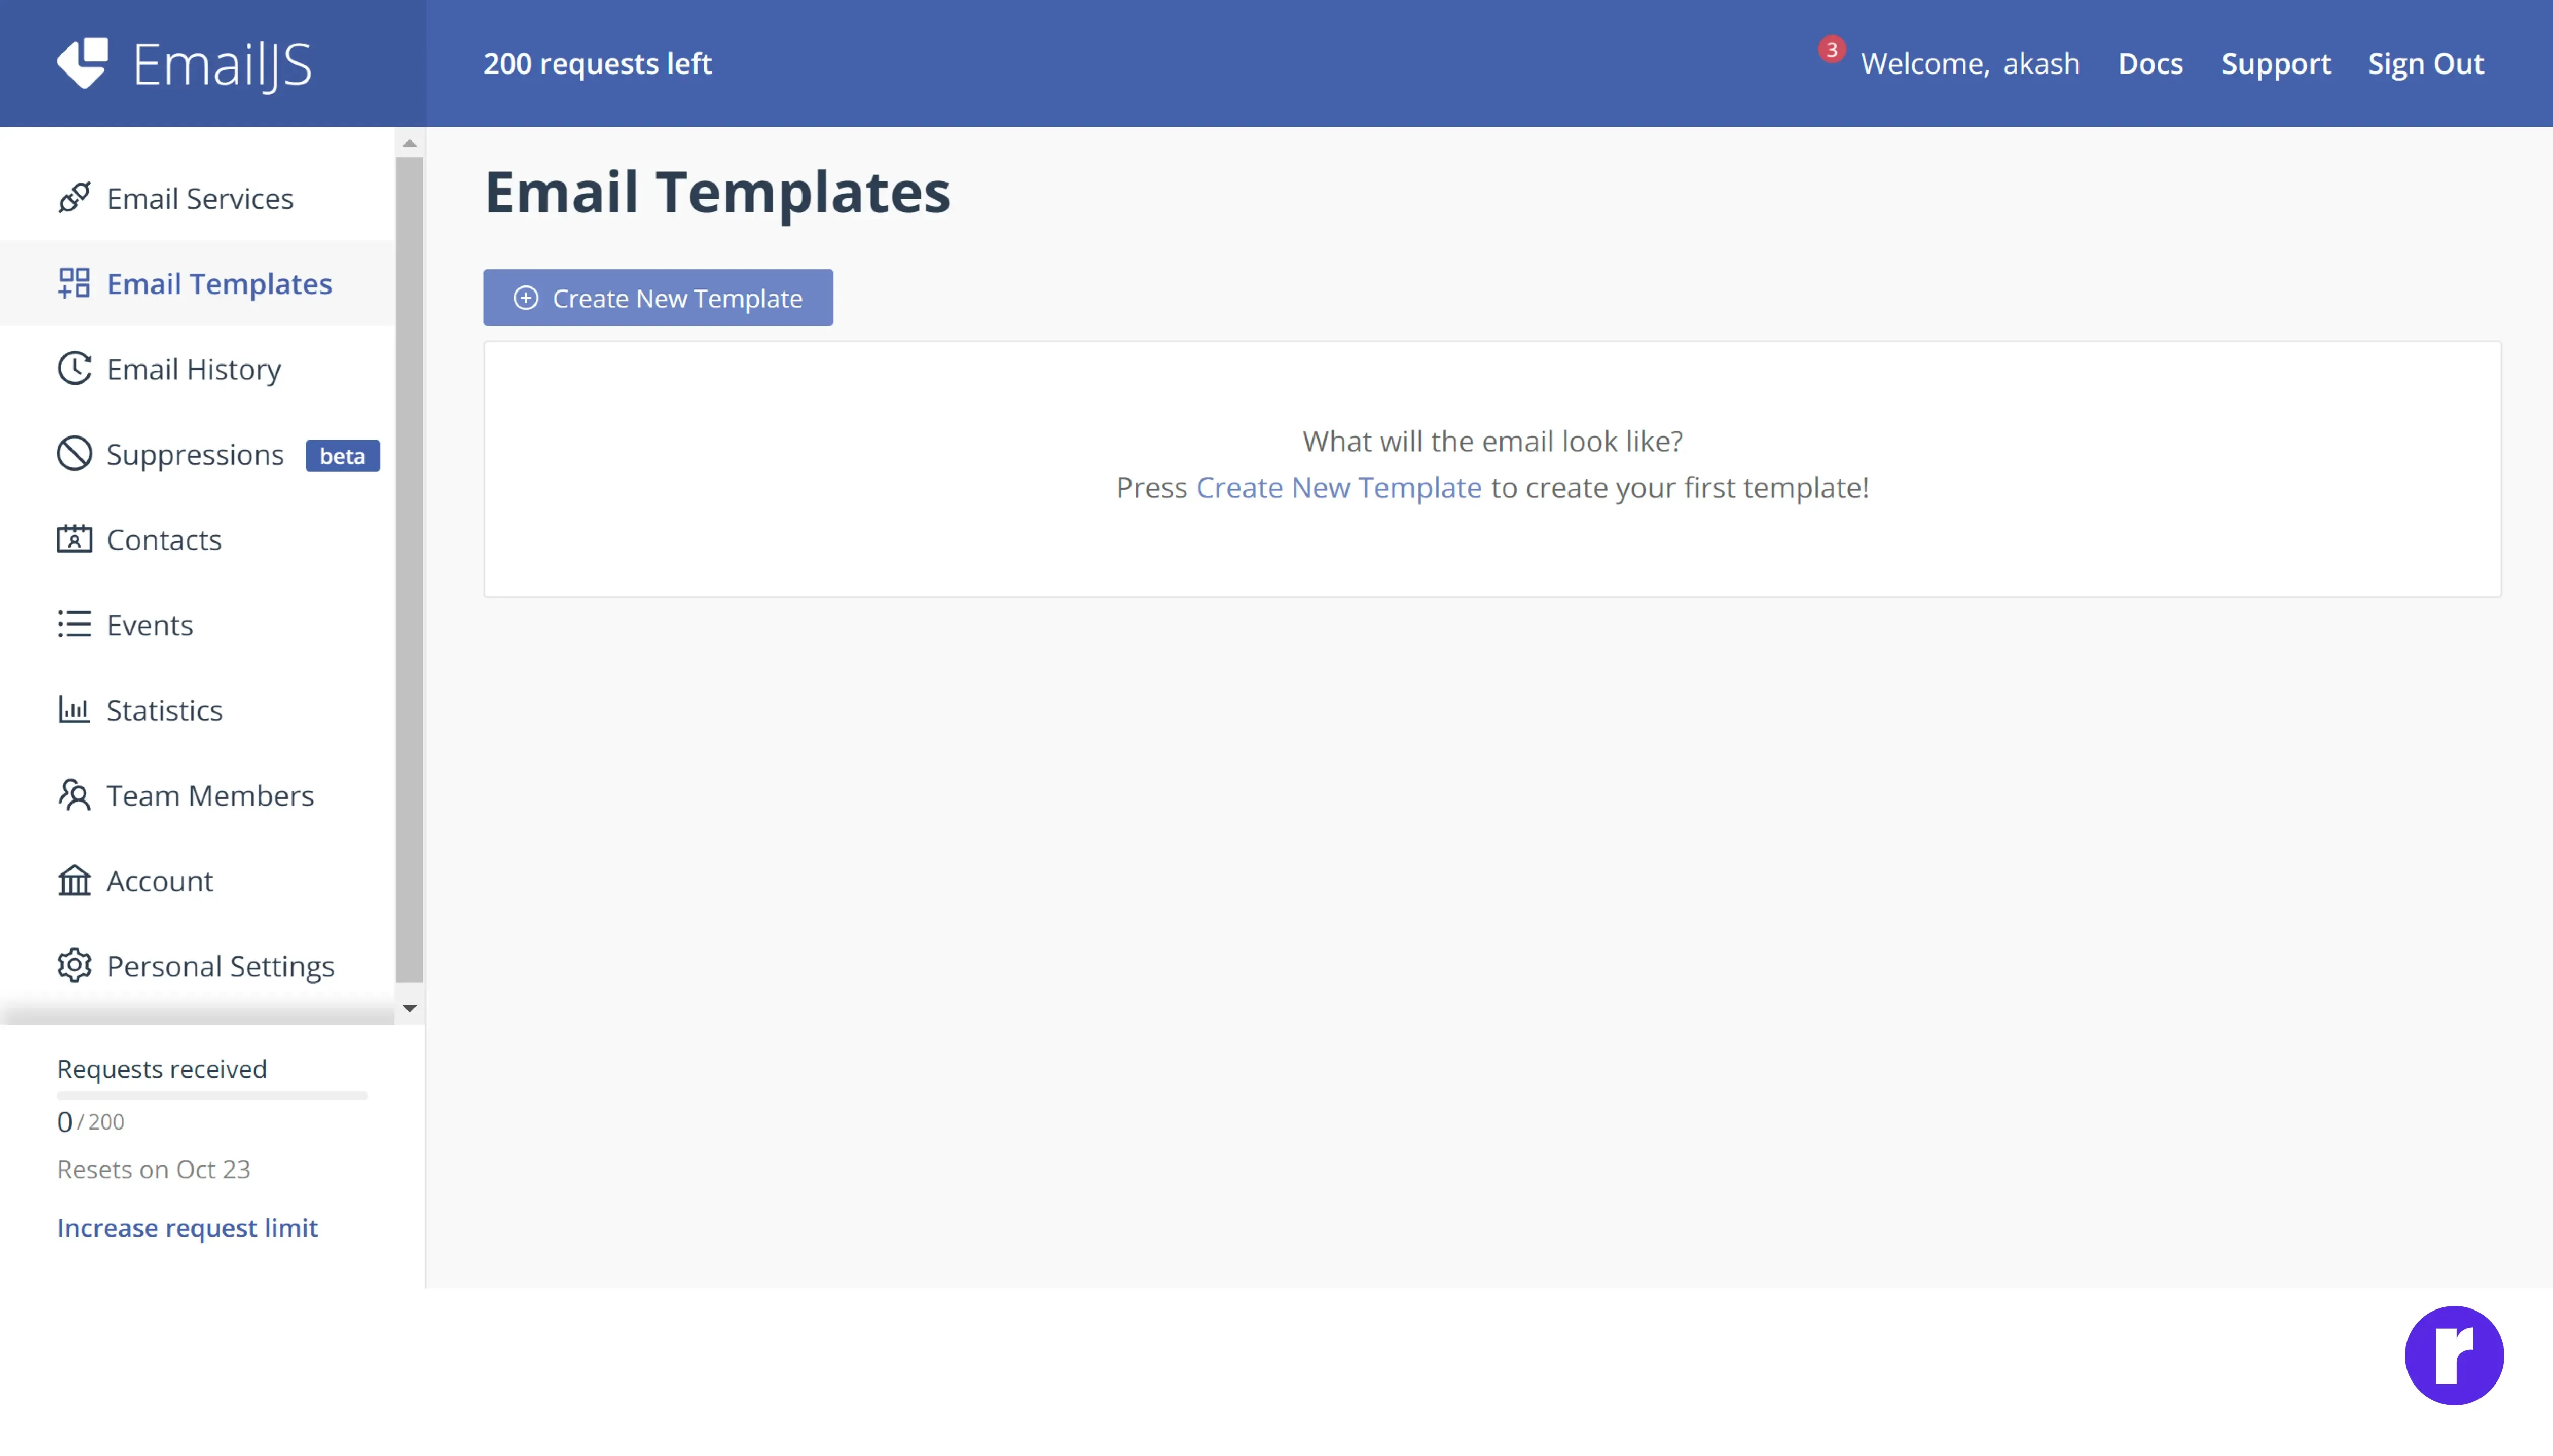
Task: Open the Events page
Action: [198, 625]
